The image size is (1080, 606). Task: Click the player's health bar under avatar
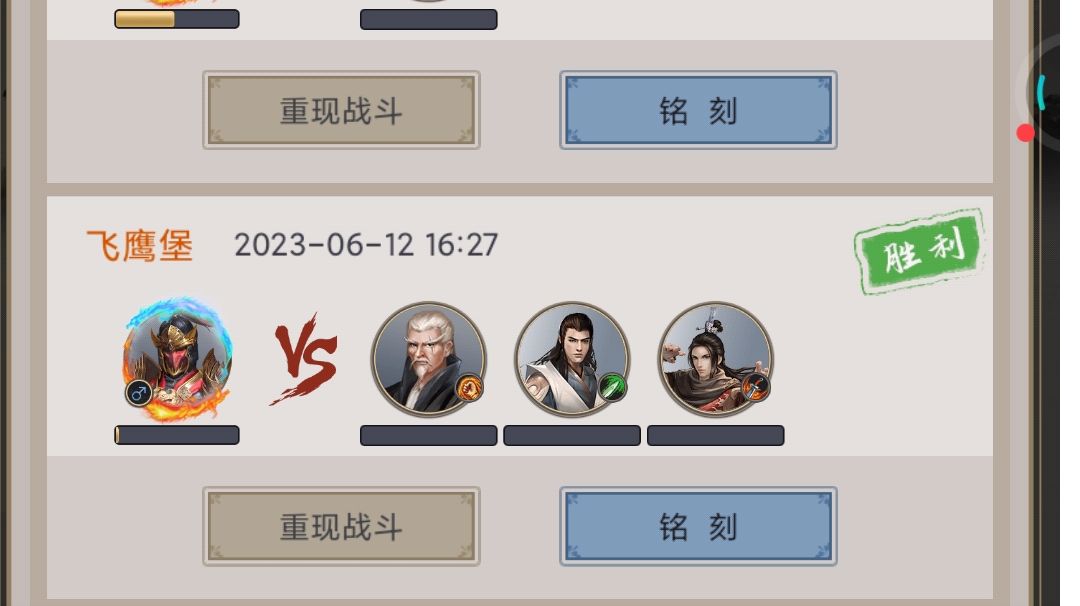pyautogui.click(x=177, y=435)
